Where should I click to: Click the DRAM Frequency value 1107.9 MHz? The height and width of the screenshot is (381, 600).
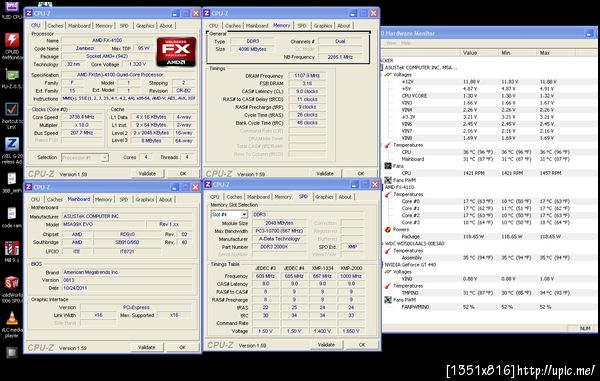point(307,76)
